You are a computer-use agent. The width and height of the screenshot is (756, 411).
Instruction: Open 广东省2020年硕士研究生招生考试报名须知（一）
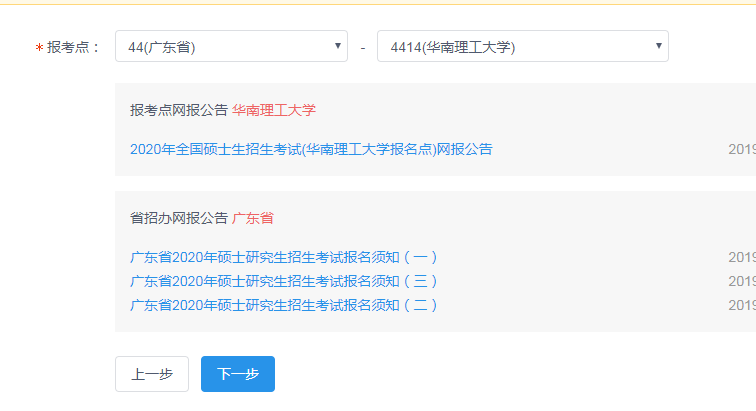coord(284,257)
